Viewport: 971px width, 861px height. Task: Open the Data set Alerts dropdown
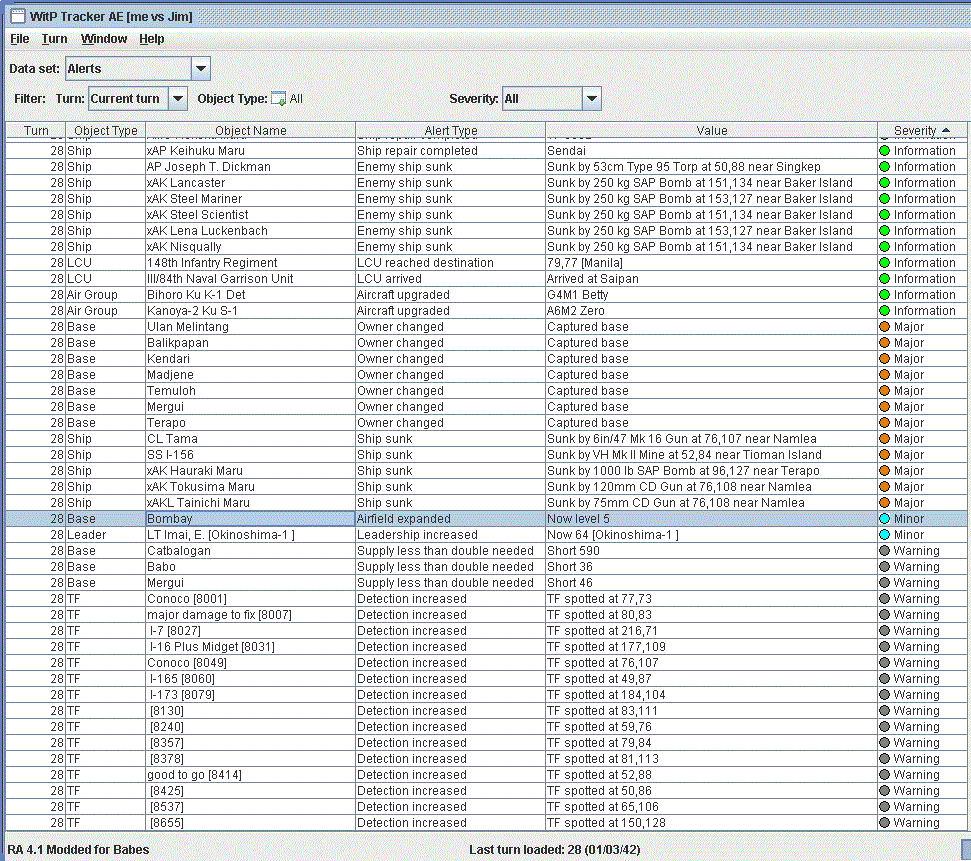[200, 69]
